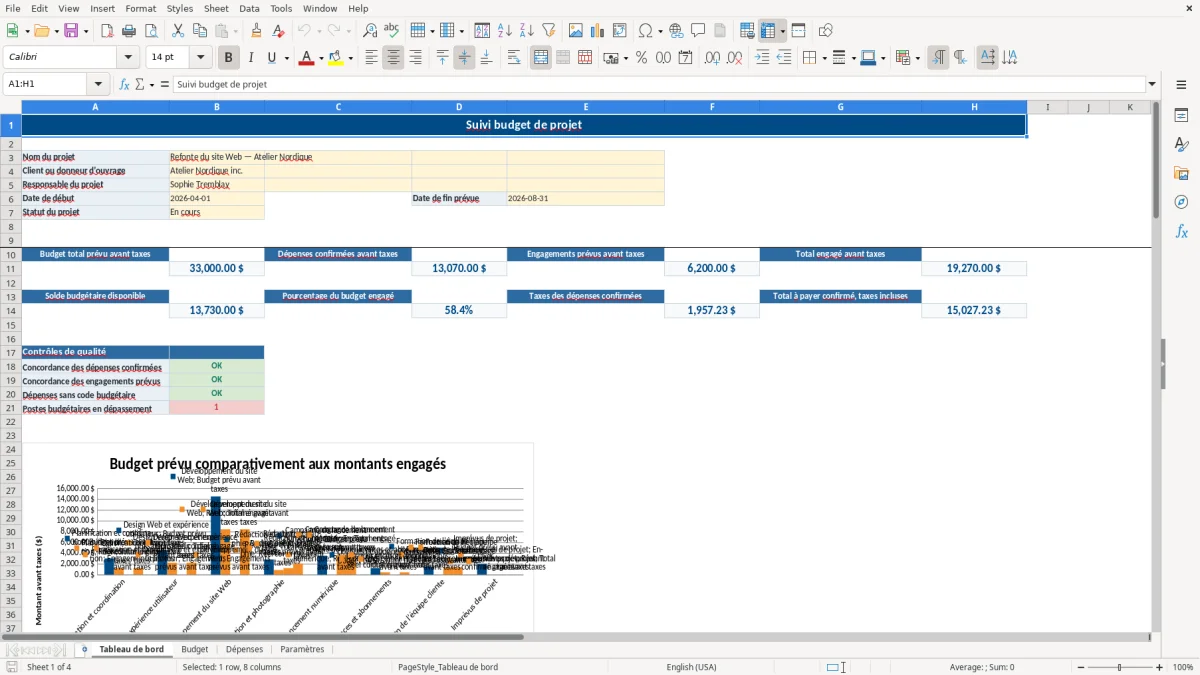The image size is (1200, 675).
Task: Toggle Freeze Rows and Columns
Action: [x=768, y=31]
